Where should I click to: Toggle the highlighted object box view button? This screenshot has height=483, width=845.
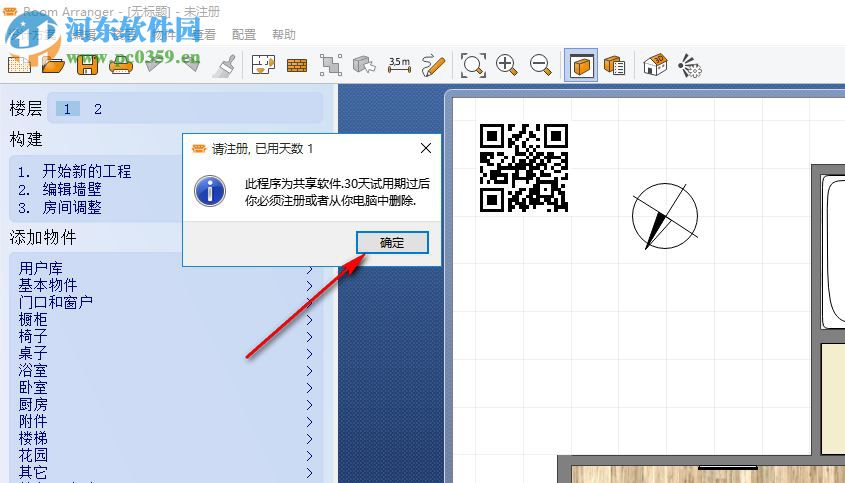(x=581, y=65)
